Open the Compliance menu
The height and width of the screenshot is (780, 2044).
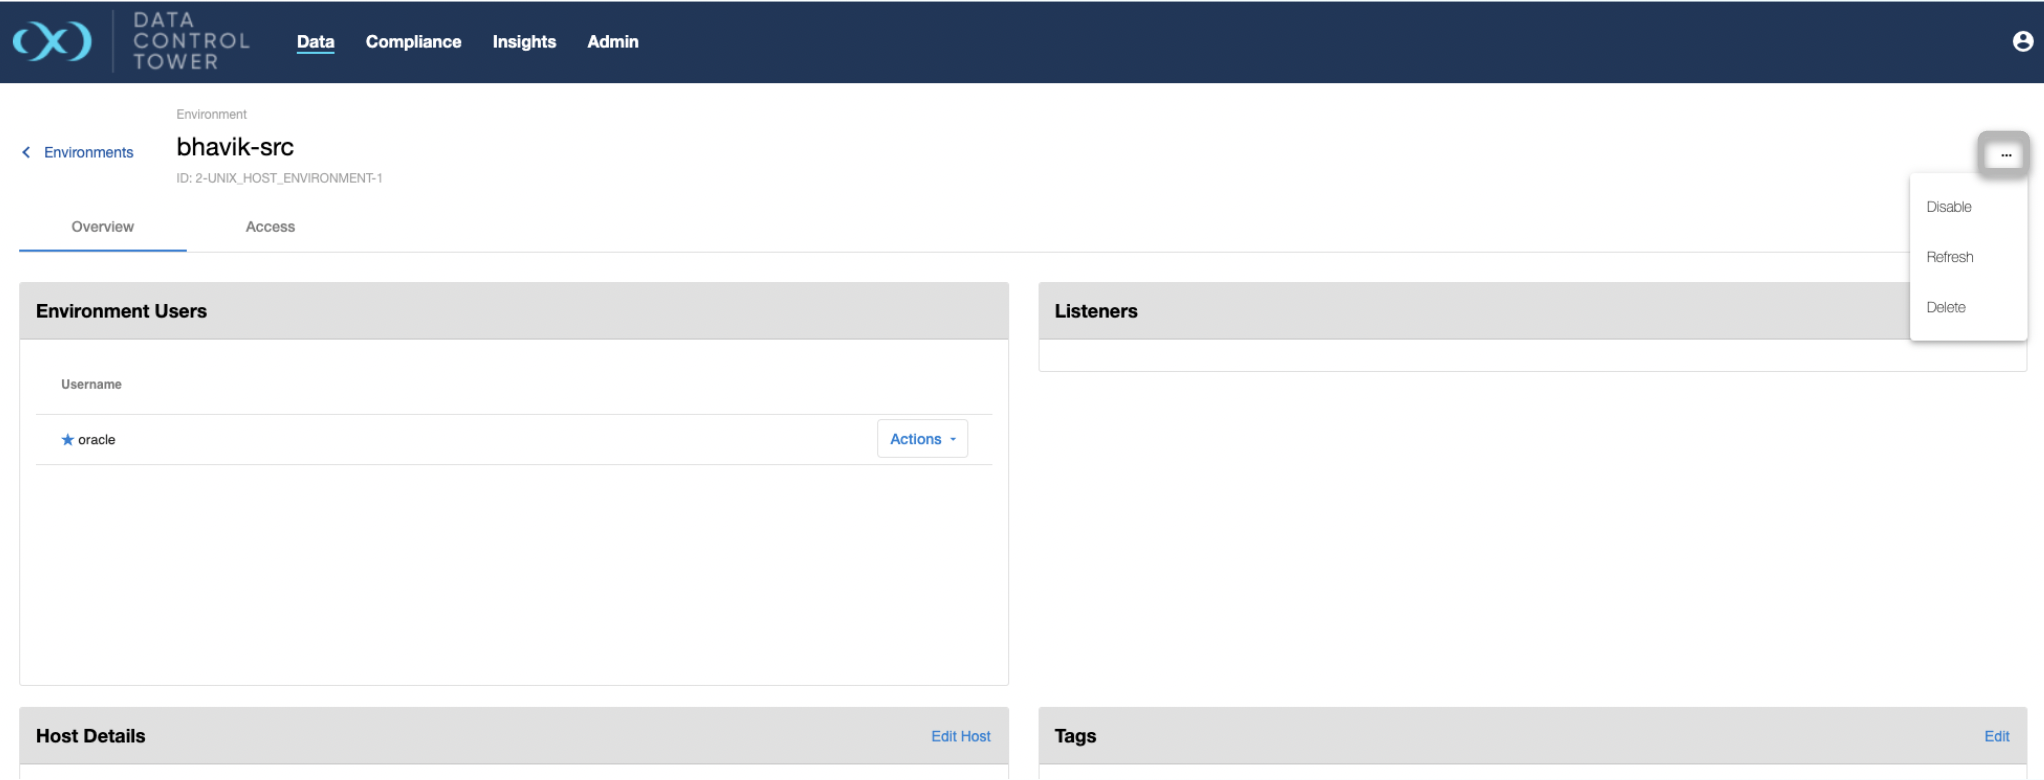click(x=413, y=42)
